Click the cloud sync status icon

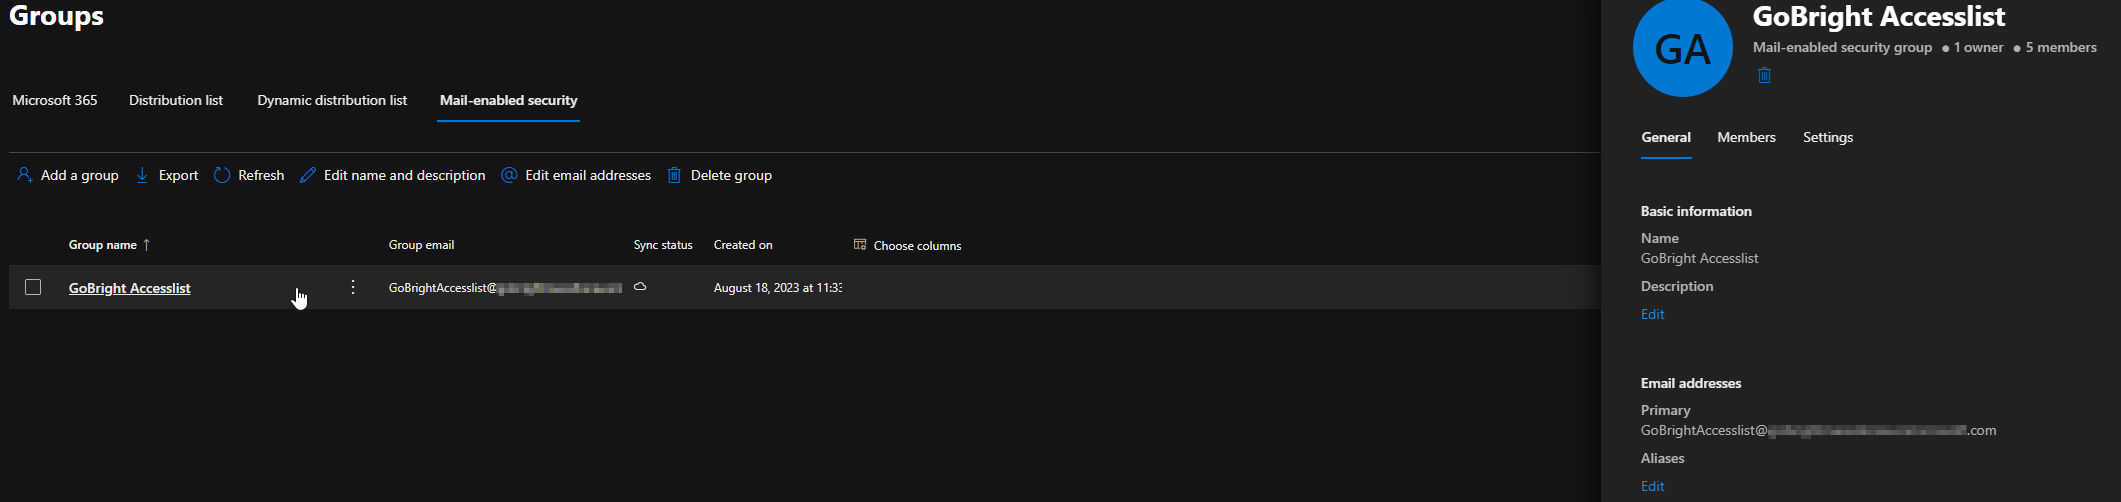coord(640,287)
